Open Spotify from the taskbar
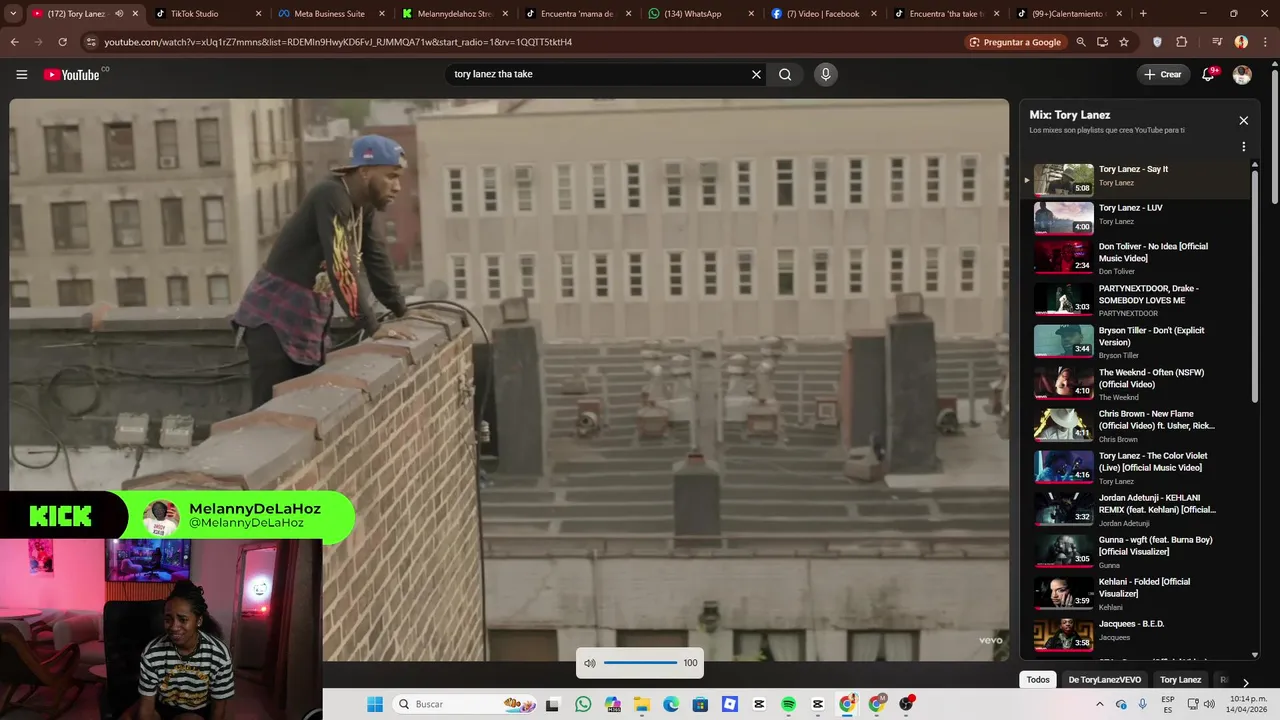Viewport: 1280px width, 720px height. point(788,704)
